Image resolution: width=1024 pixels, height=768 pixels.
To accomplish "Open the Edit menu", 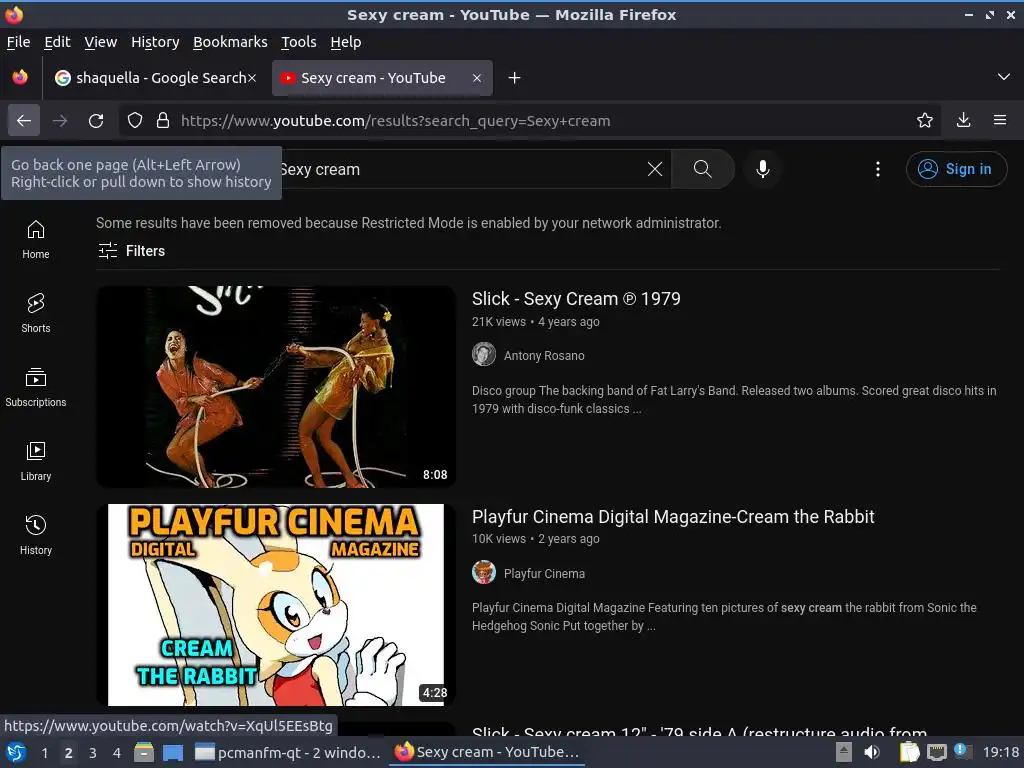I will [57, 42].
